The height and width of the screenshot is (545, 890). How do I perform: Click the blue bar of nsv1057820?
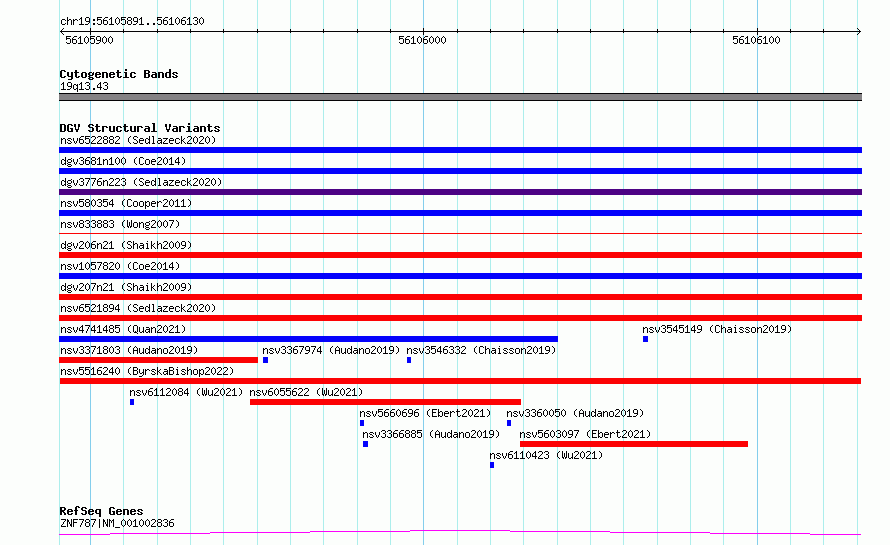460,276
